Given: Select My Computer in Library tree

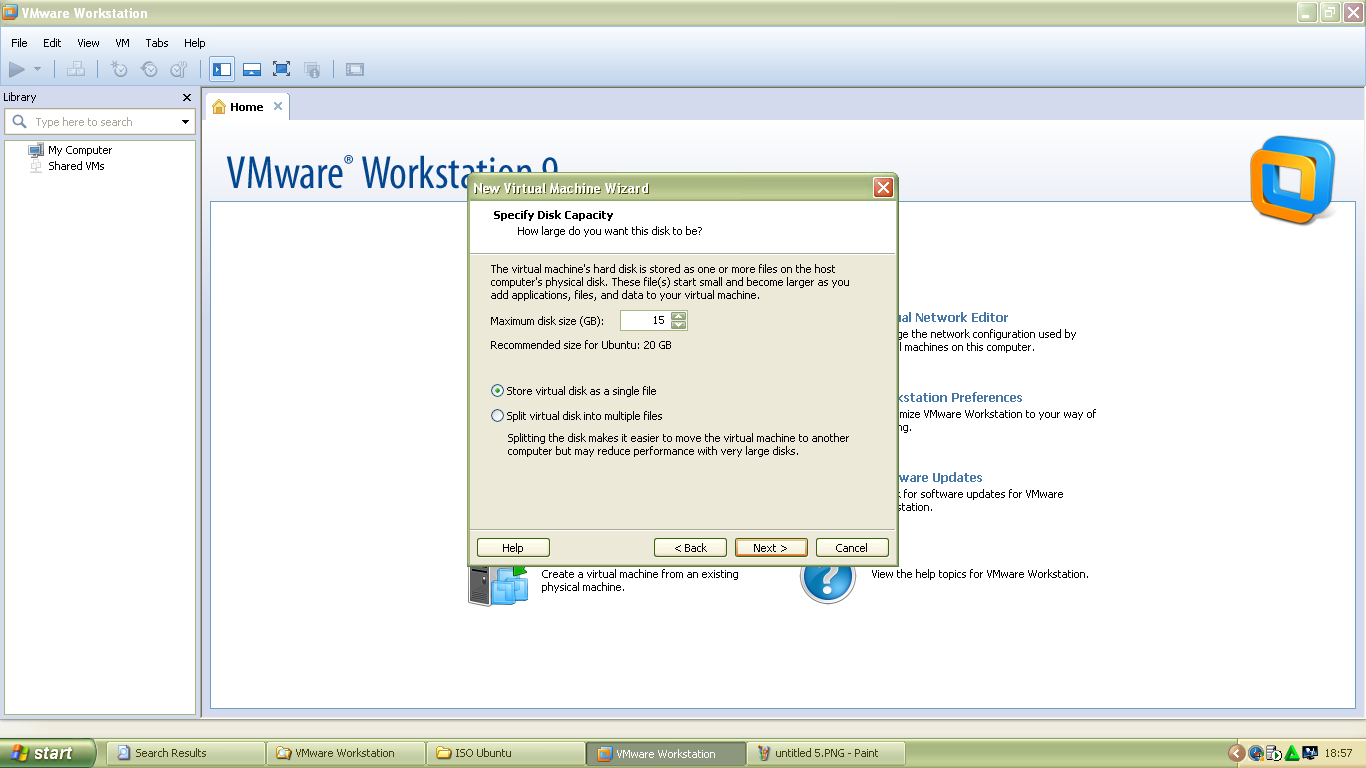Looking at the screenshot, I should point(80,150).
